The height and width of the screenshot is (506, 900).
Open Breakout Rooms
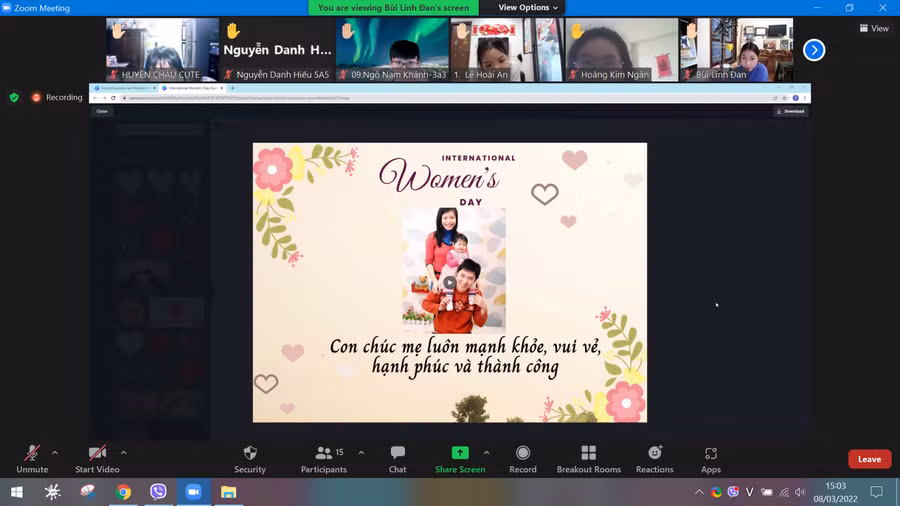coord(588,454)
